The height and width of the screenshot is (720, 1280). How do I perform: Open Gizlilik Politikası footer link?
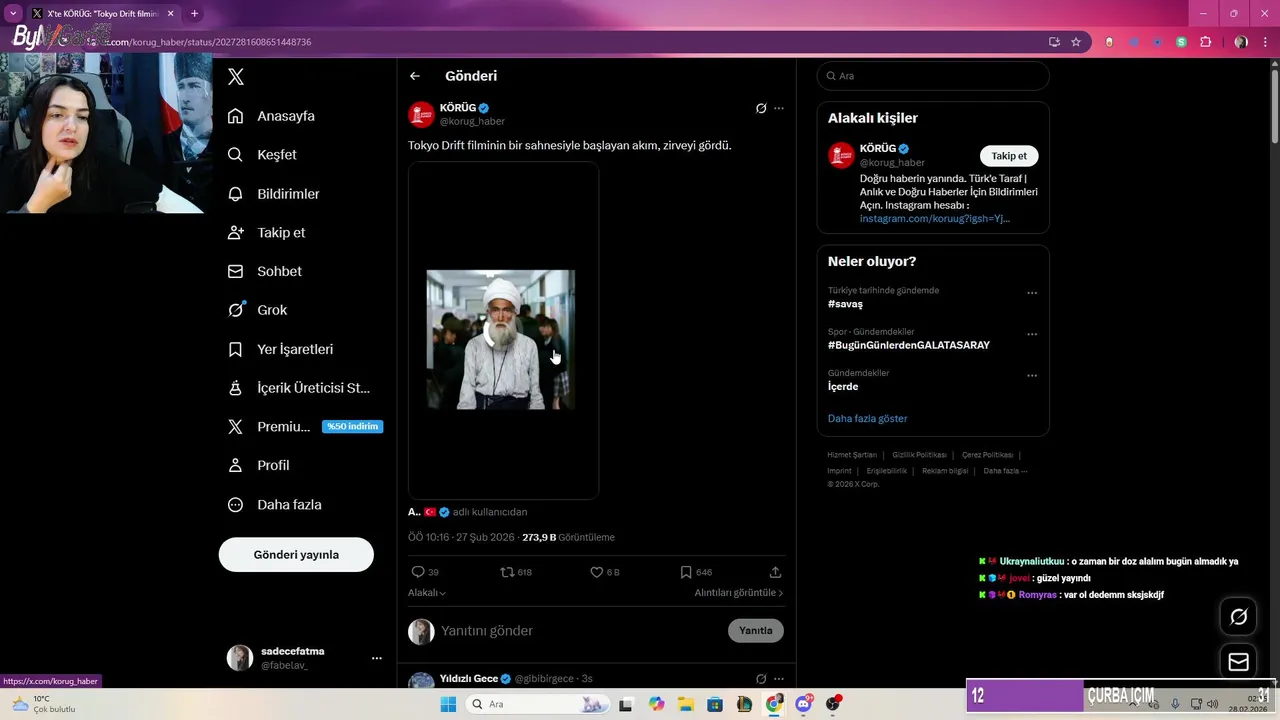click(x=919, y=455)
